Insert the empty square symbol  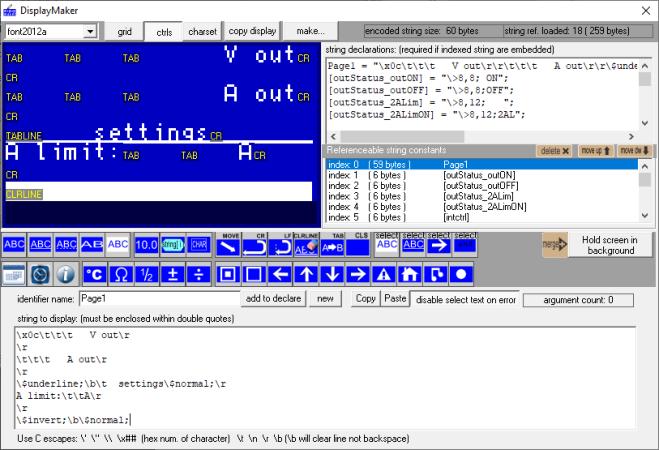(x=254, y=274)
